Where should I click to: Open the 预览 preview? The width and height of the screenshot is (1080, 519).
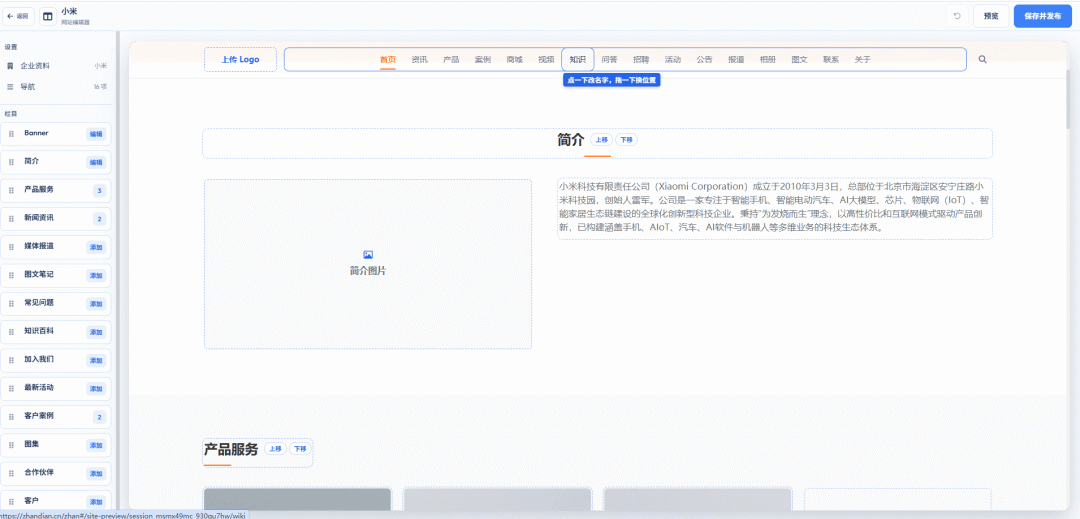[x=991, y=16]
